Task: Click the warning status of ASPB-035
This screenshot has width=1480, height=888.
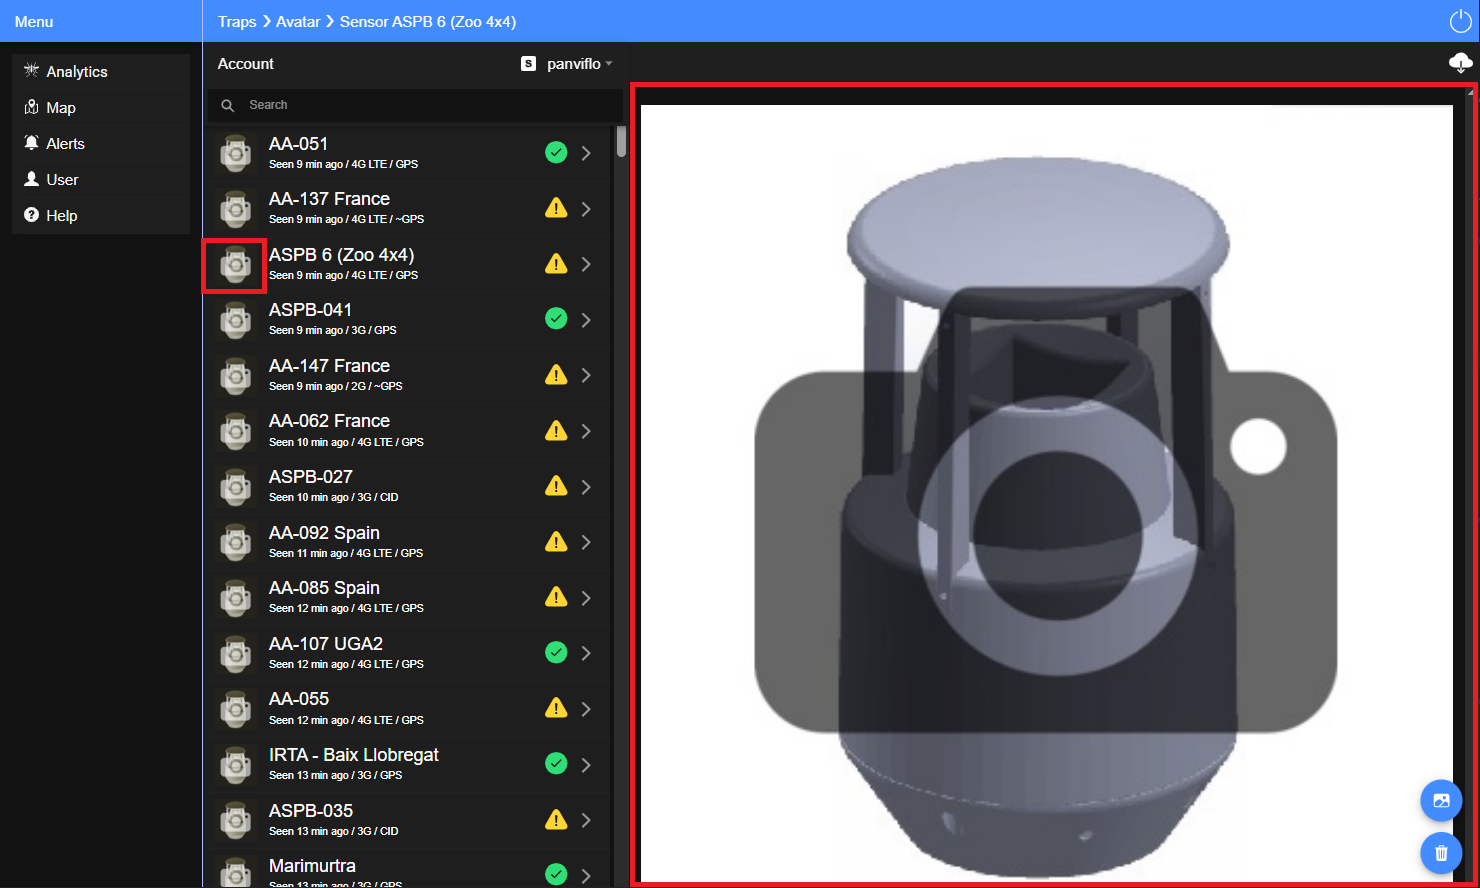Action: point(556,820)
